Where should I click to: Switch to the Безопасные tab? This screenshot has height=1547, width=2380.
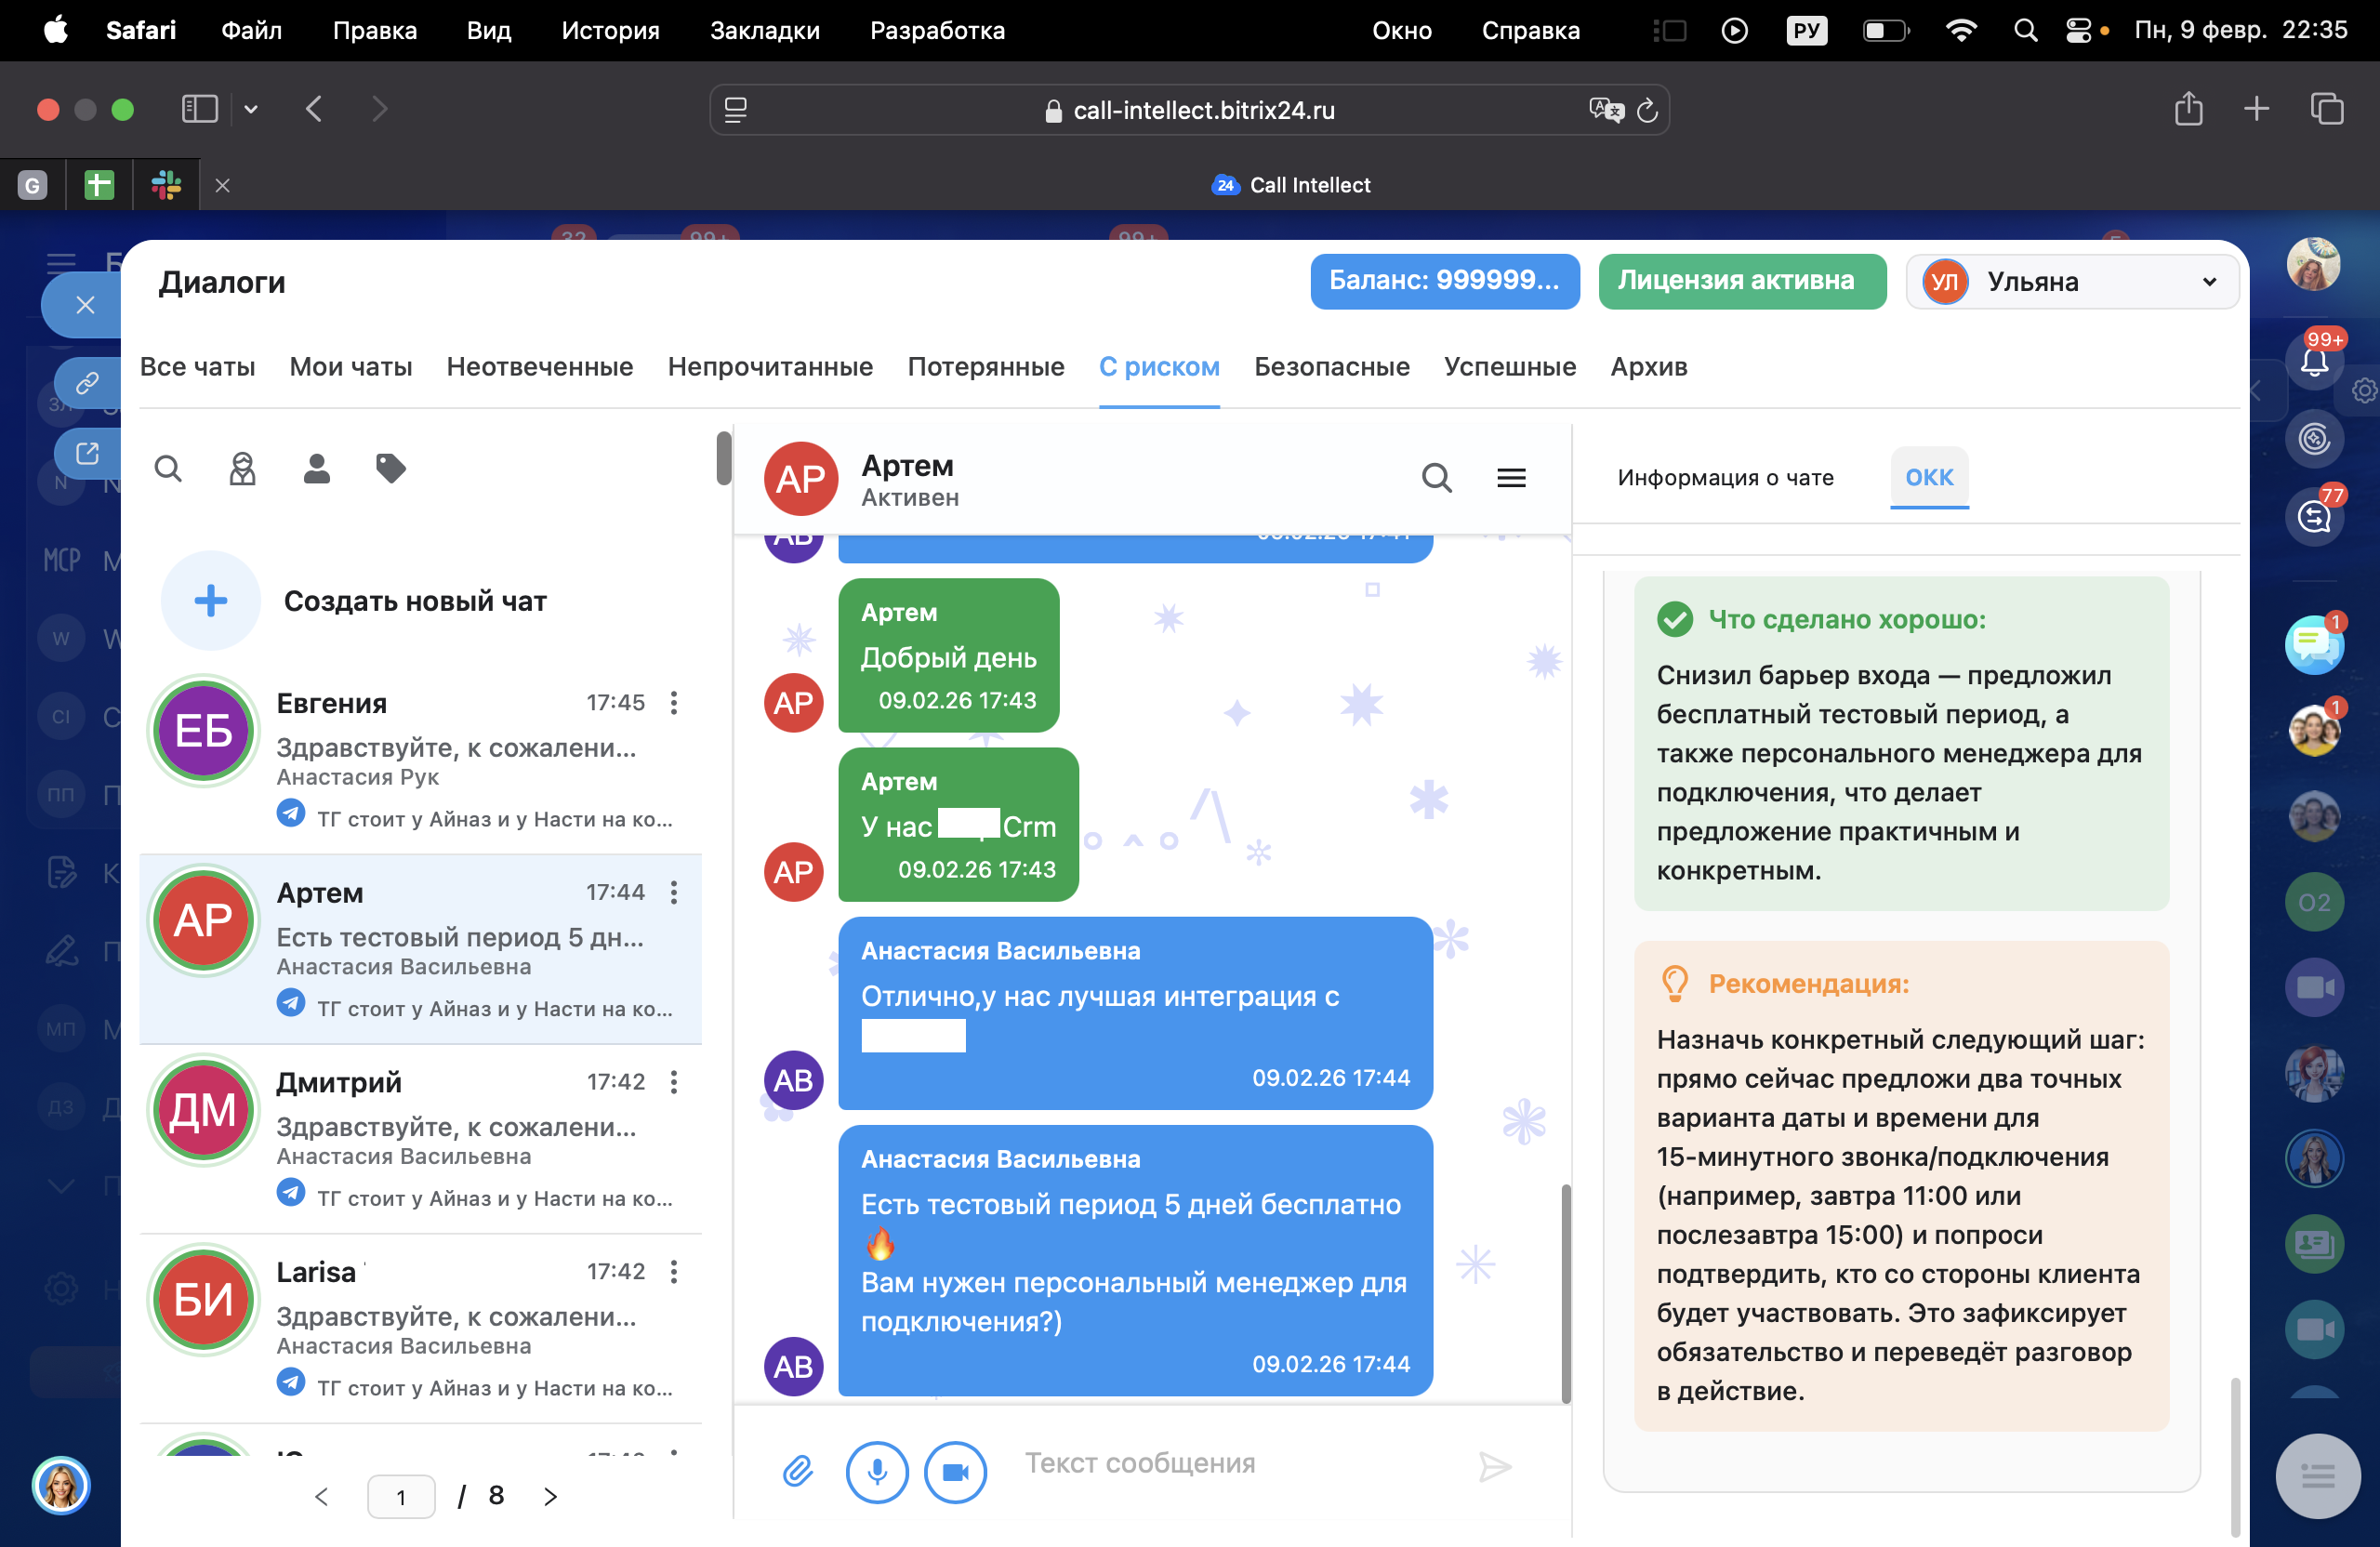tap(1331, 367)
